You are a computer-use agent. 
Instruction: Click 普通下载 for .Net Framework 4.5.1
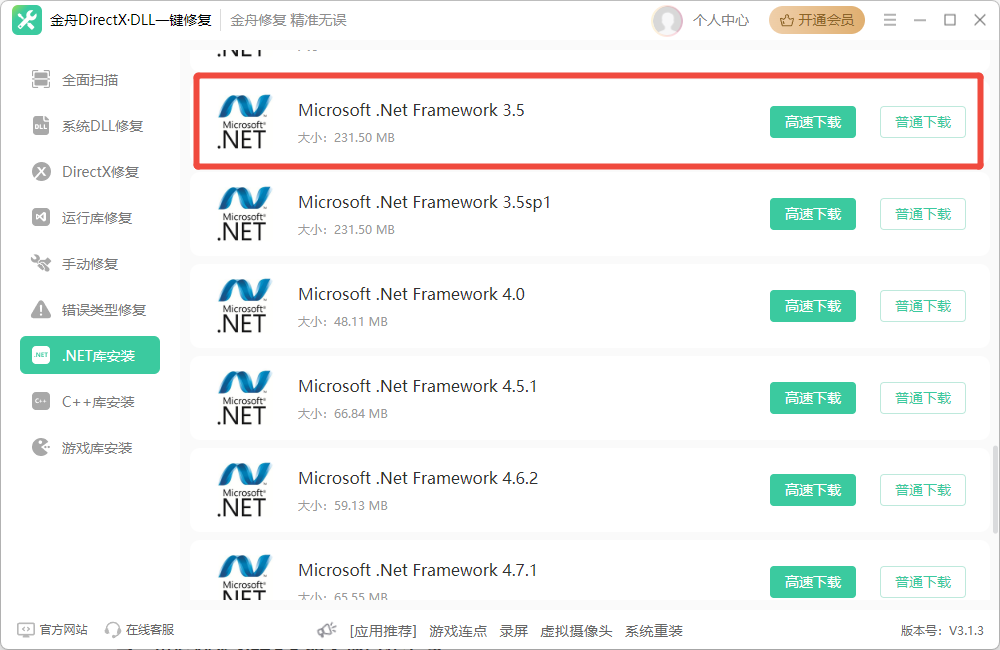[x=923, y=397]
